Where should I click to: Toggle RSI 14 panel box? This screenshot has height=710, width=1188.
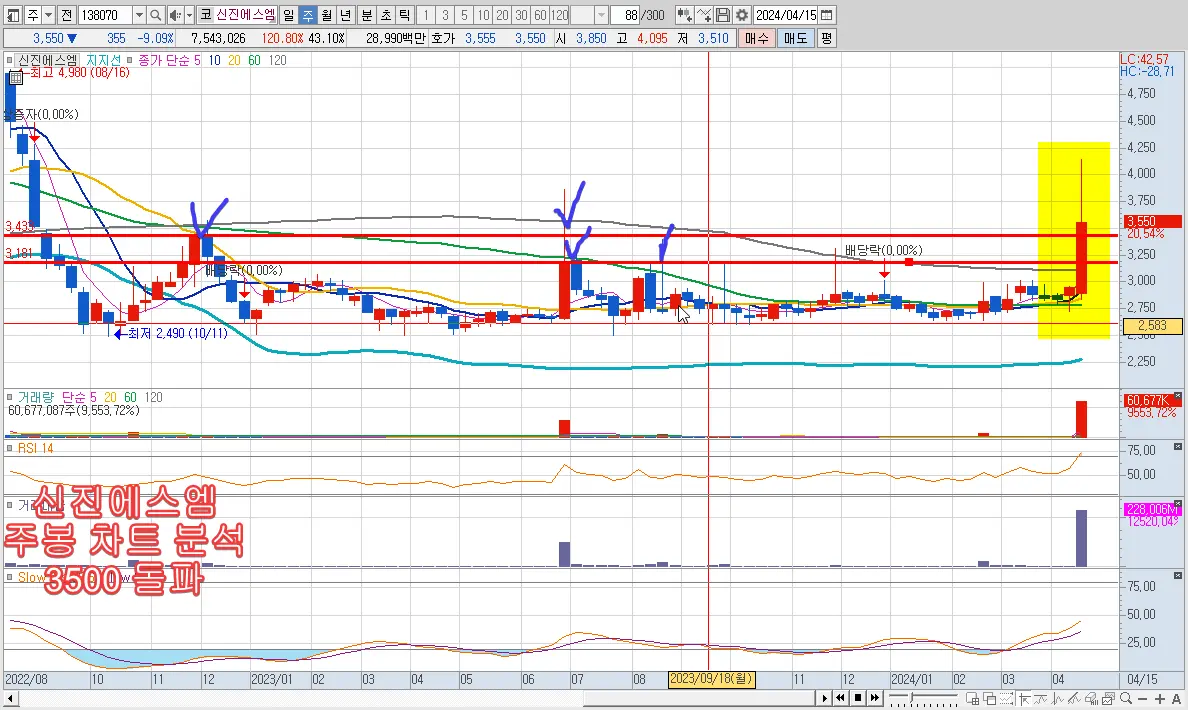coord(9,448)
